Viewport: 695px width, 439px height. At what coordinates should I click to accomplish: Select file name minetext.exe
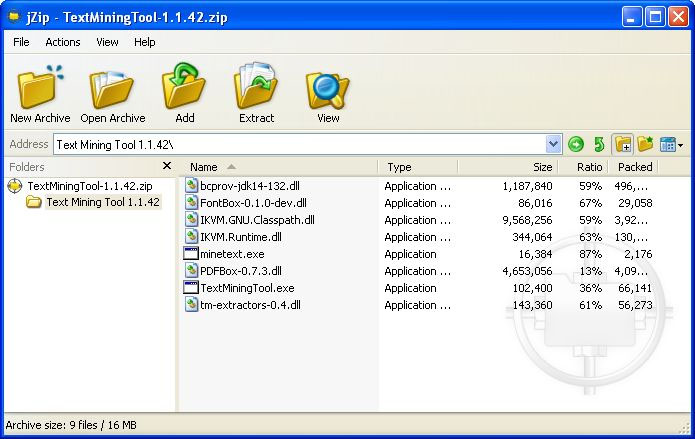coord(232,254)
